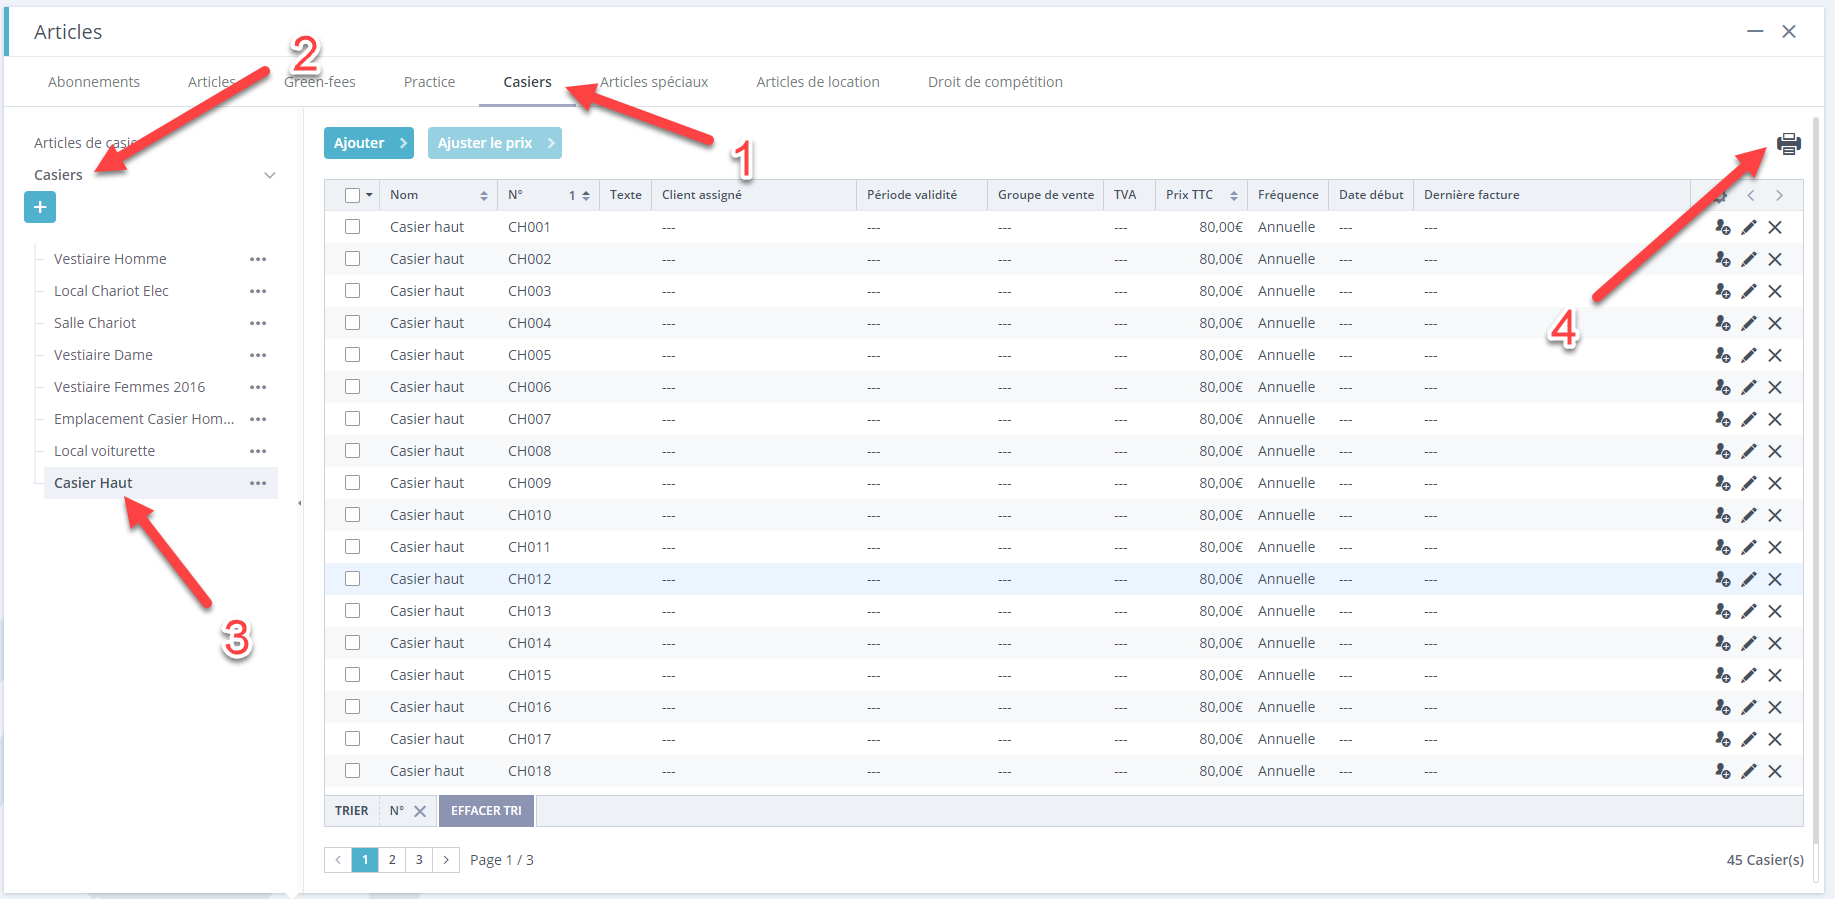Click the Ajouter button

click(x=369, y=143)
